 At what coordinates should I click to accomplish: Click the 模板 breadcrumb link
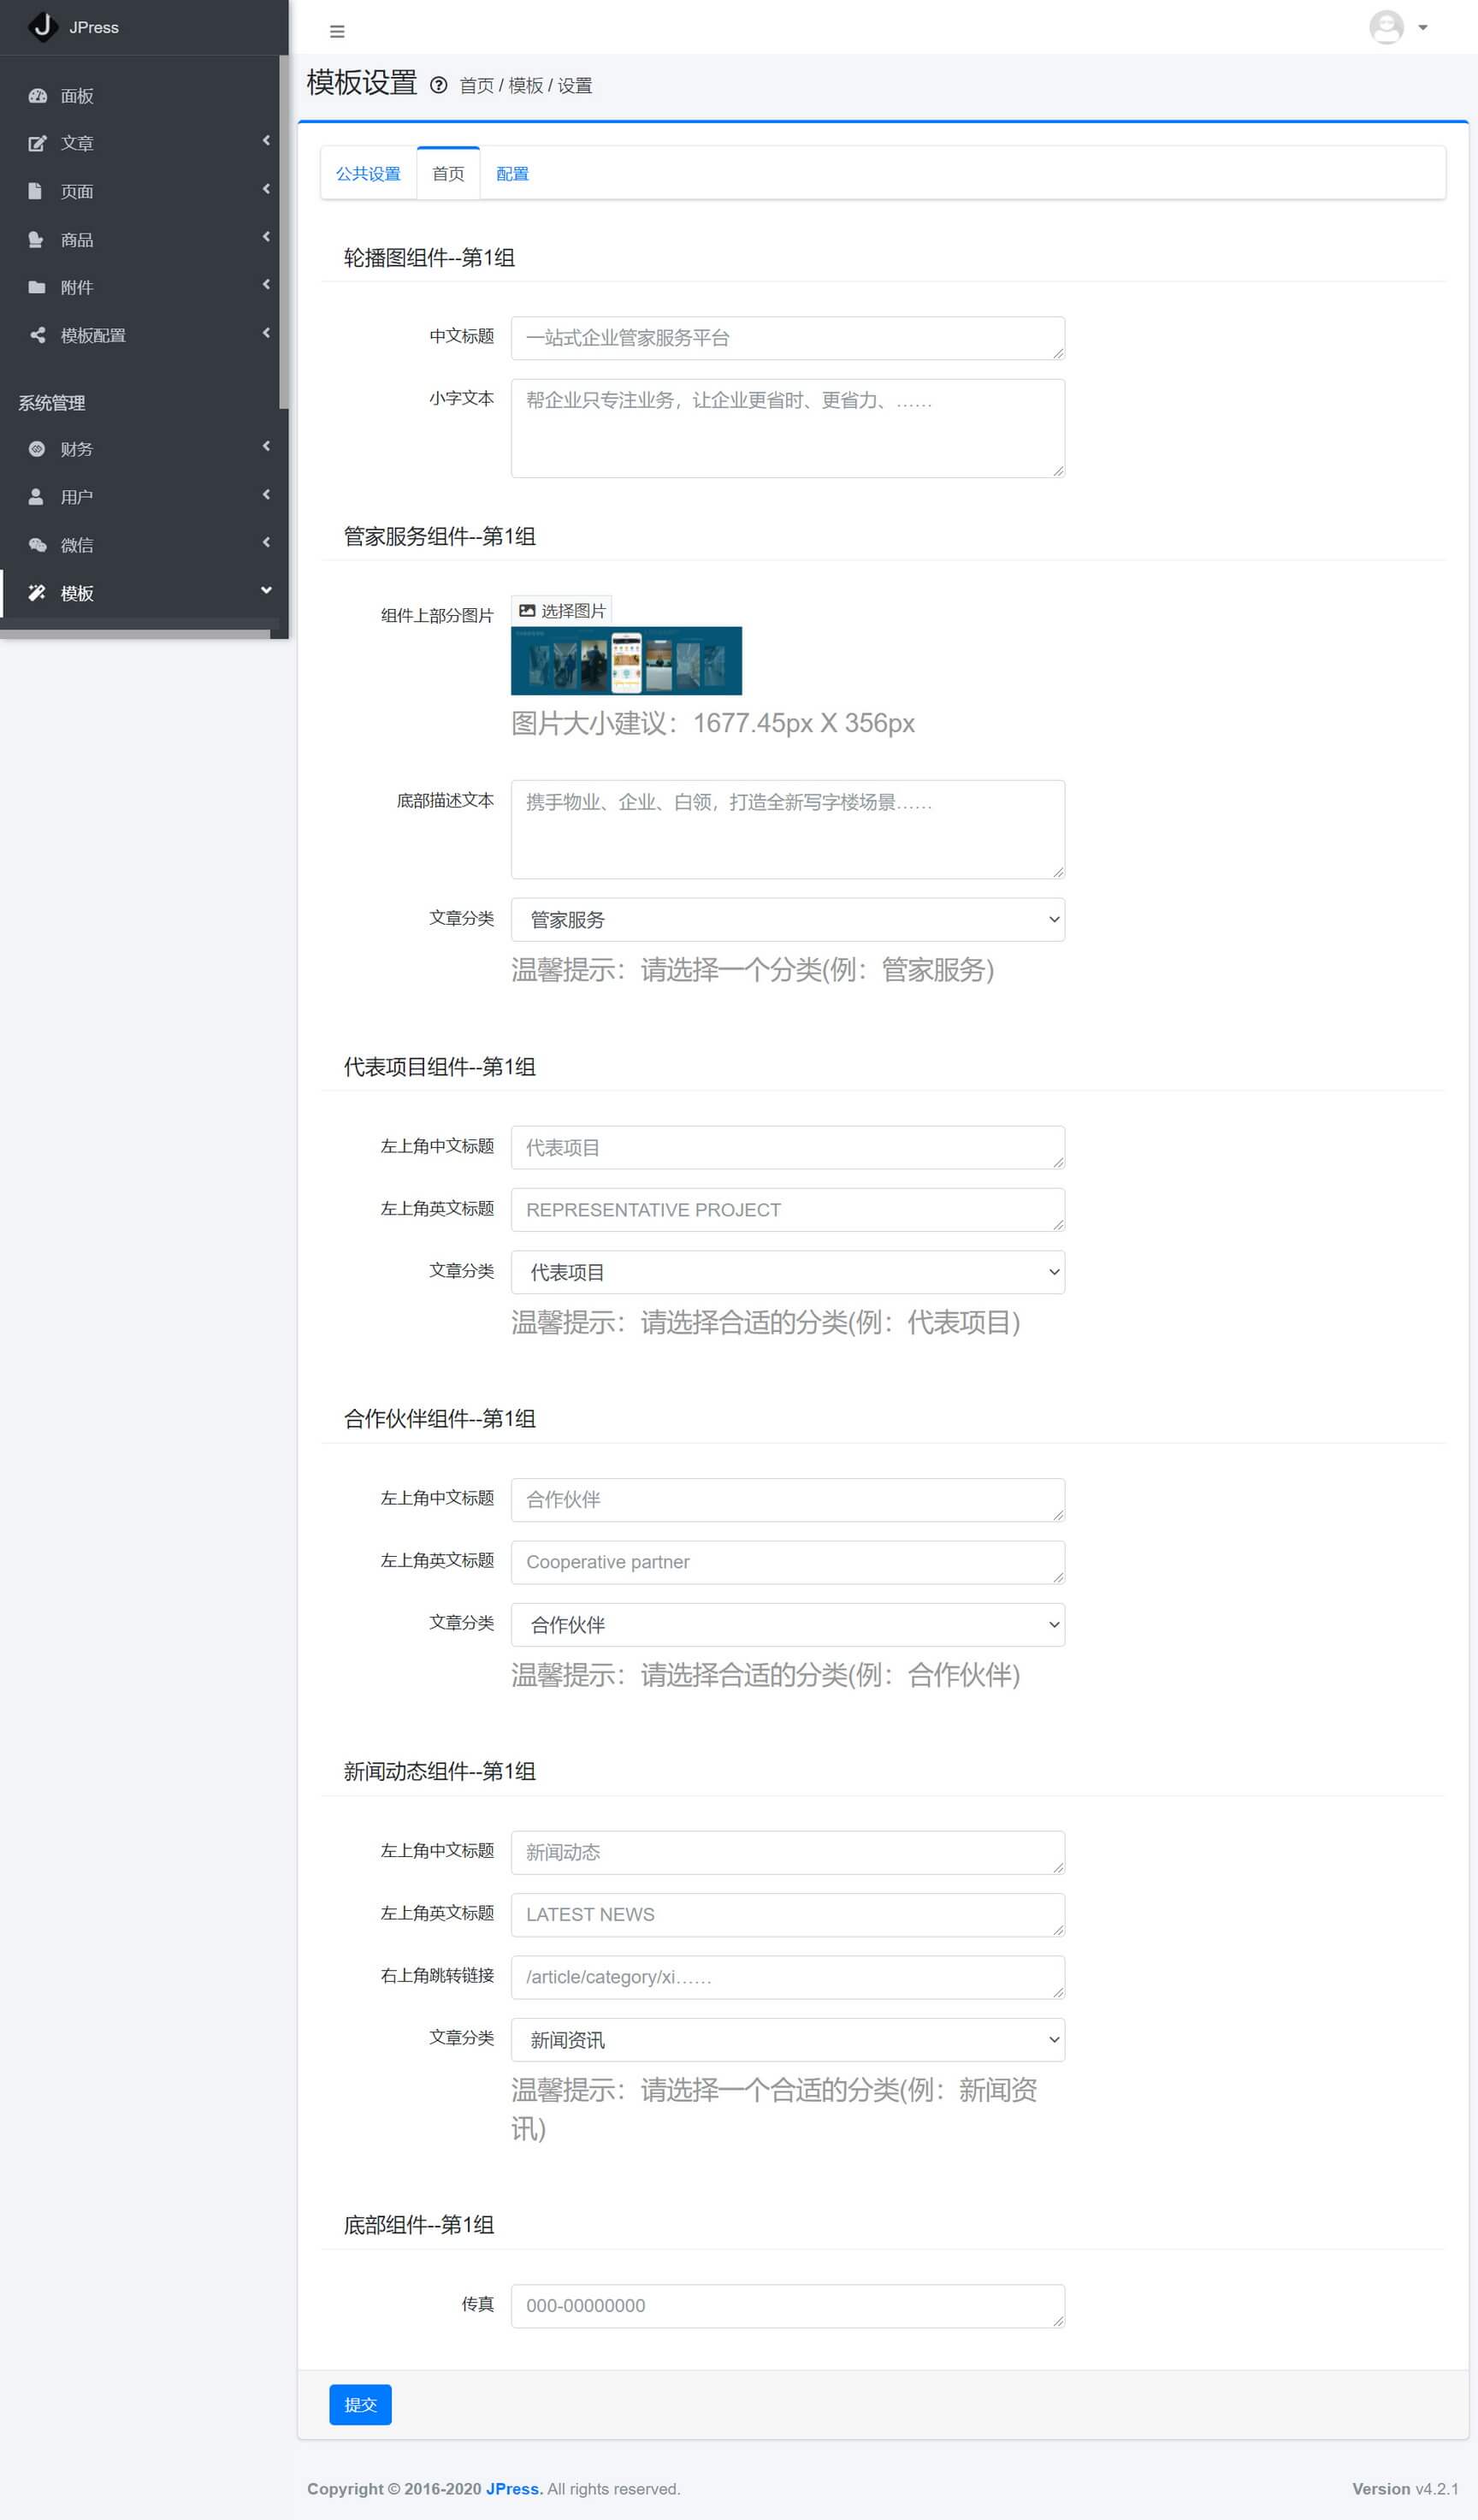[525, 86]
